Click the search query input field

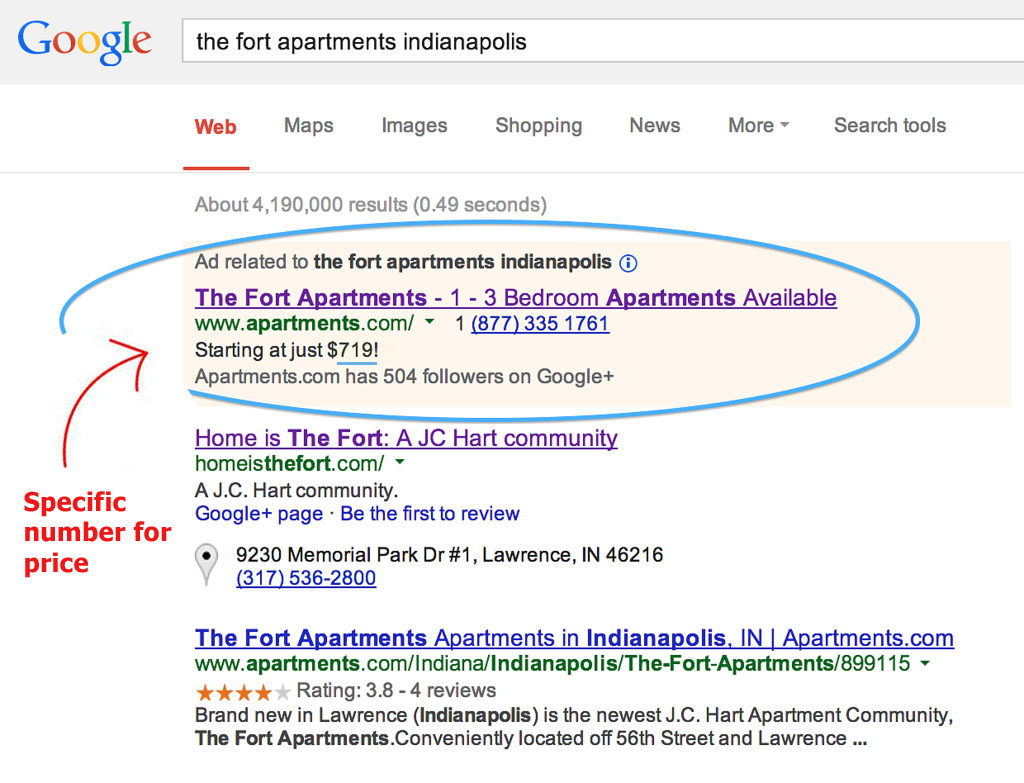click(x=600, y=41)
